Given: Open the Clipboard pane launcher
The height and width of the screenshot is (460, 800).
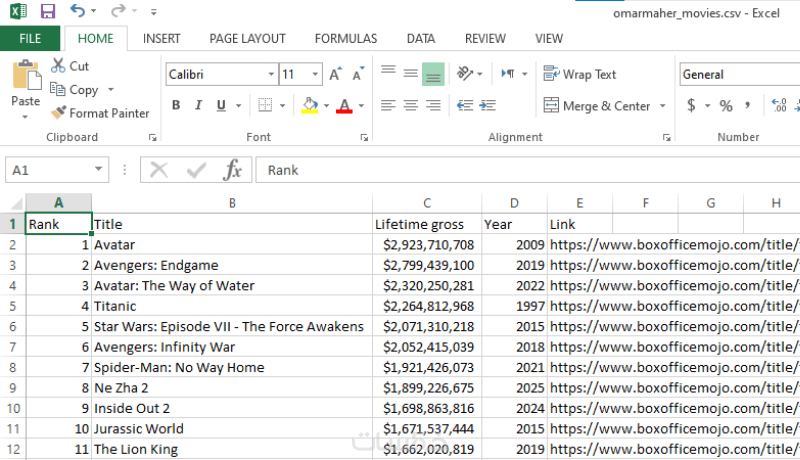Looking at the screenshot, I should click(x=152, y=137).
